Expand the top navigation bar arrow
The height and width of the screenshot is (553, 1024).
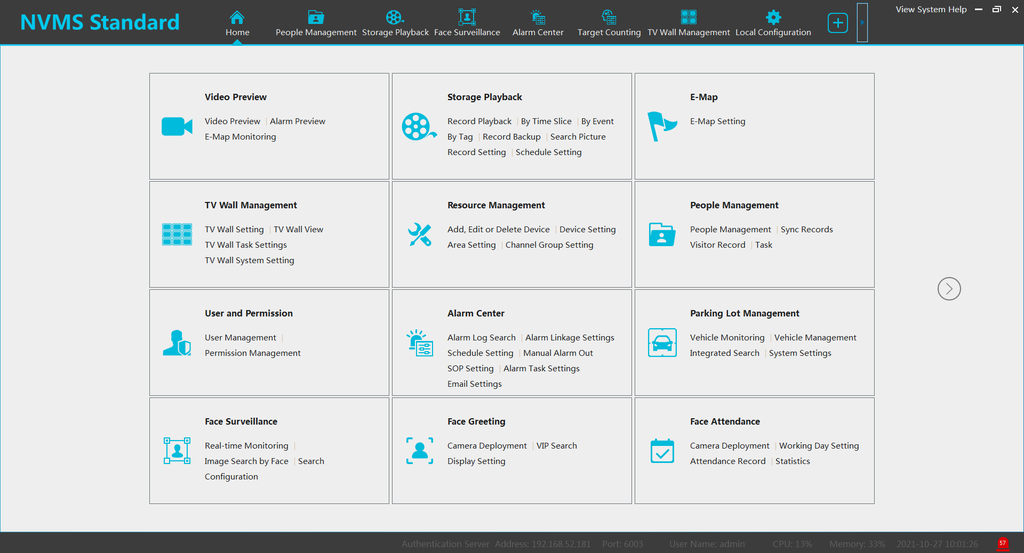pyautogui.click(x=862, y=23)
